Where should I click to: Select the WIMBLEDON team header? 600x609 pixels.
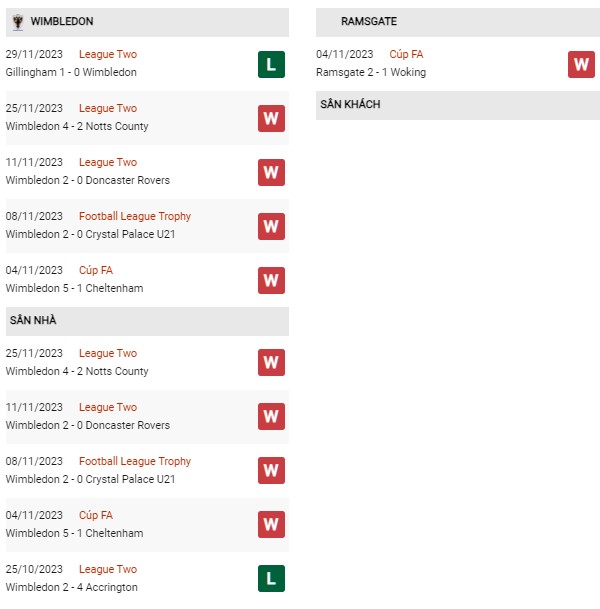[147, 22]
